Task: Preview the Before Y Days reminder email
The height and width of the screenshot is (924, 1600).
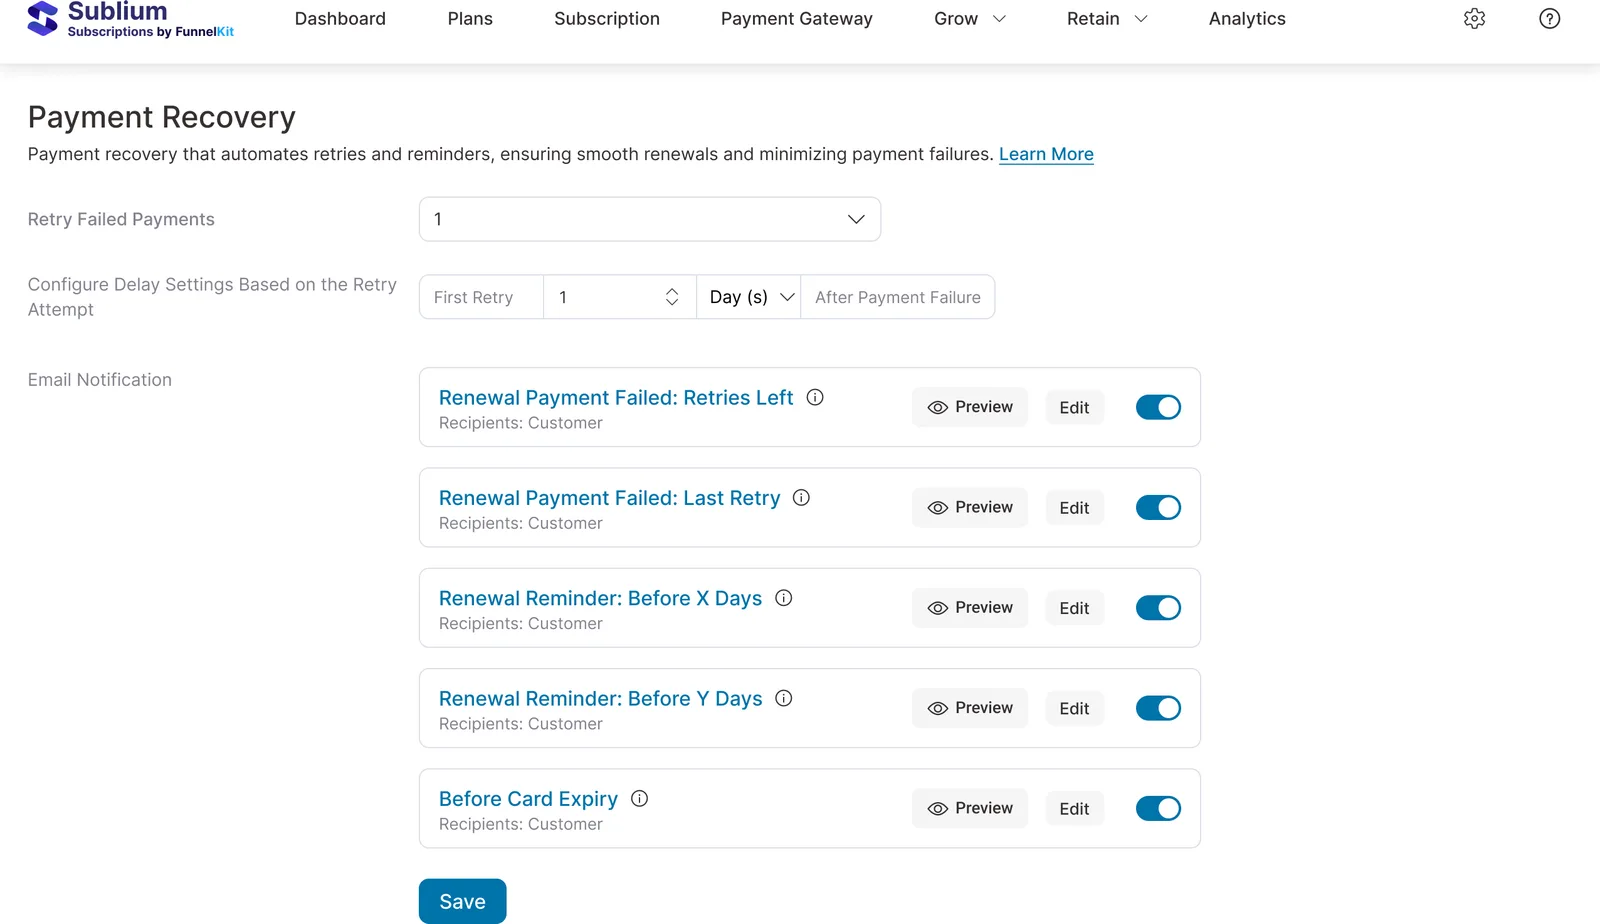Action: click(970, 708)
